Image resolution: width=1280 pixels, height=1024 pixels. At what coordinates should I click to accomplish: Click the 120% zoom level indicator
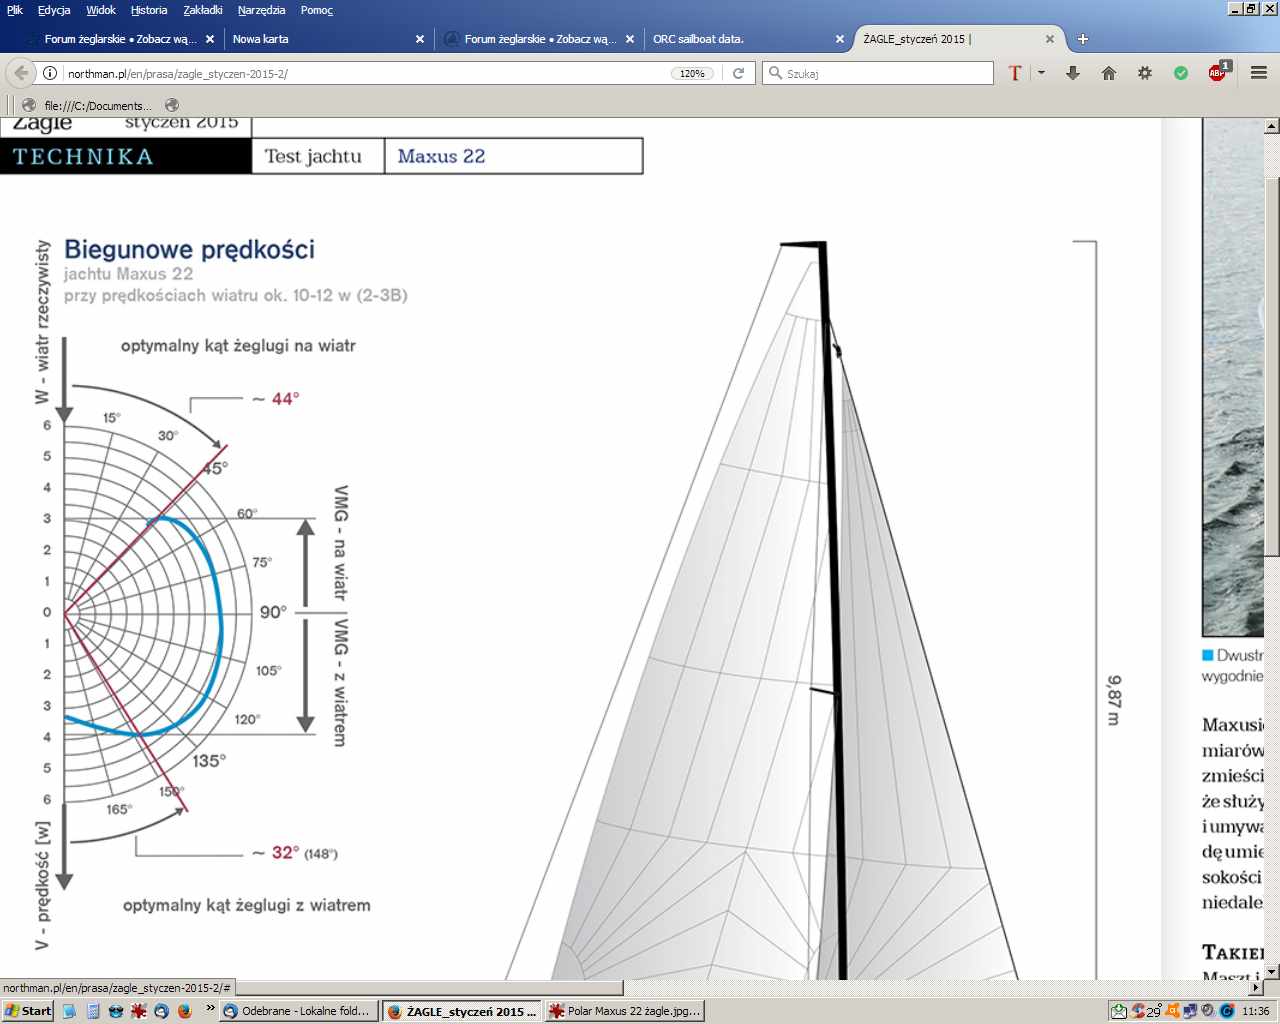(x=692, y=73)
